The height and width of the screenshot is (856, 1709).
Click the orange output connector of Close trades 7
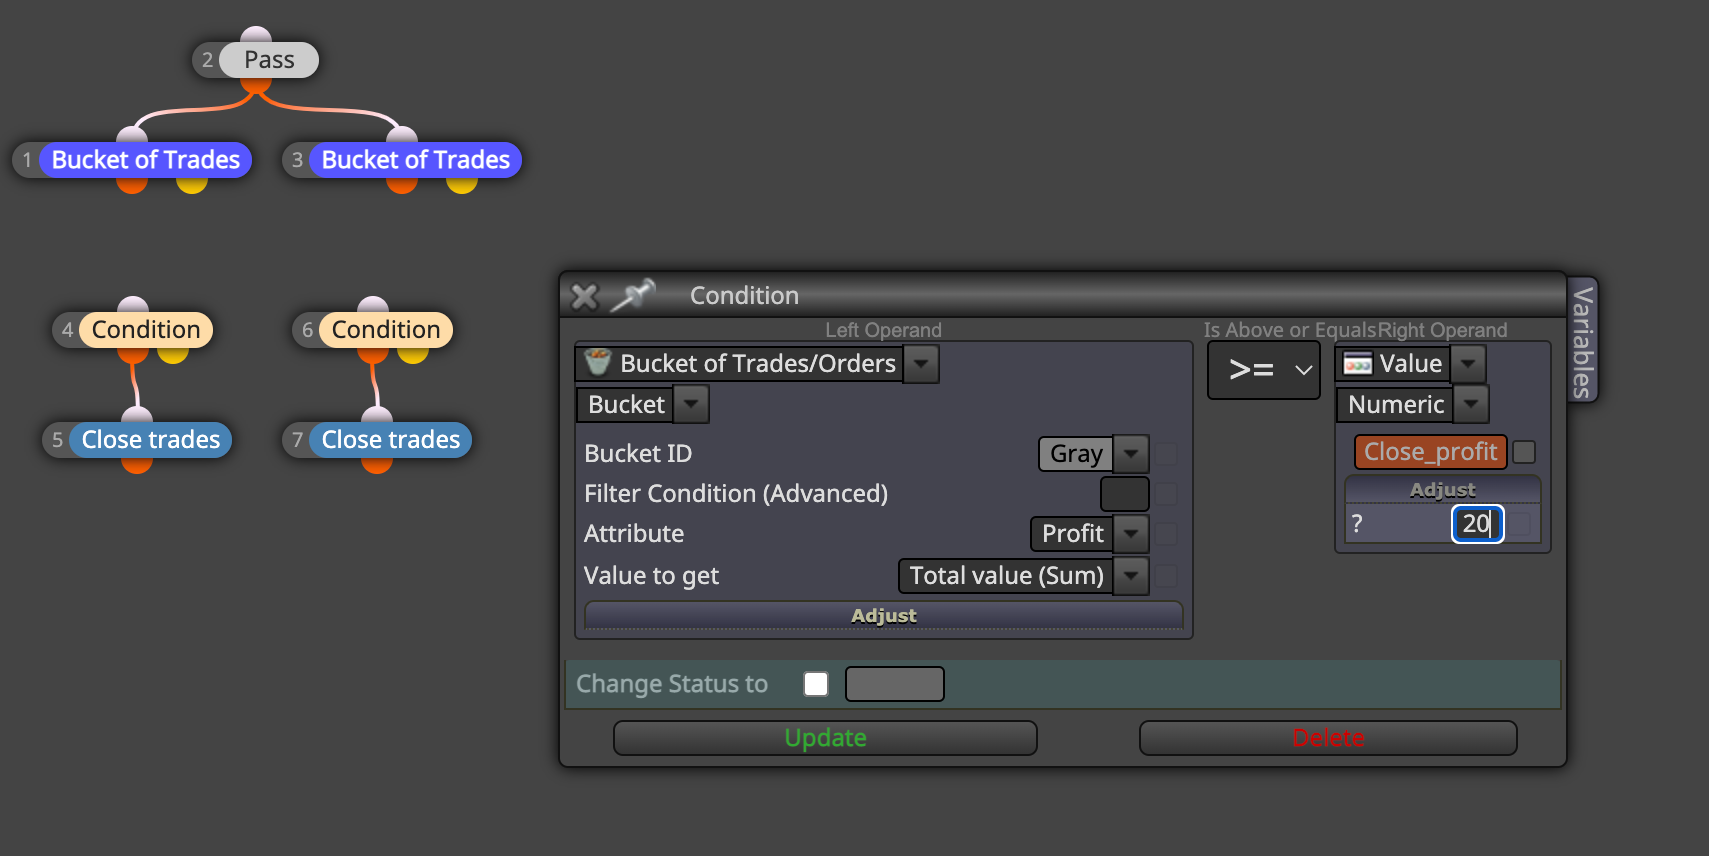point(377,465)
